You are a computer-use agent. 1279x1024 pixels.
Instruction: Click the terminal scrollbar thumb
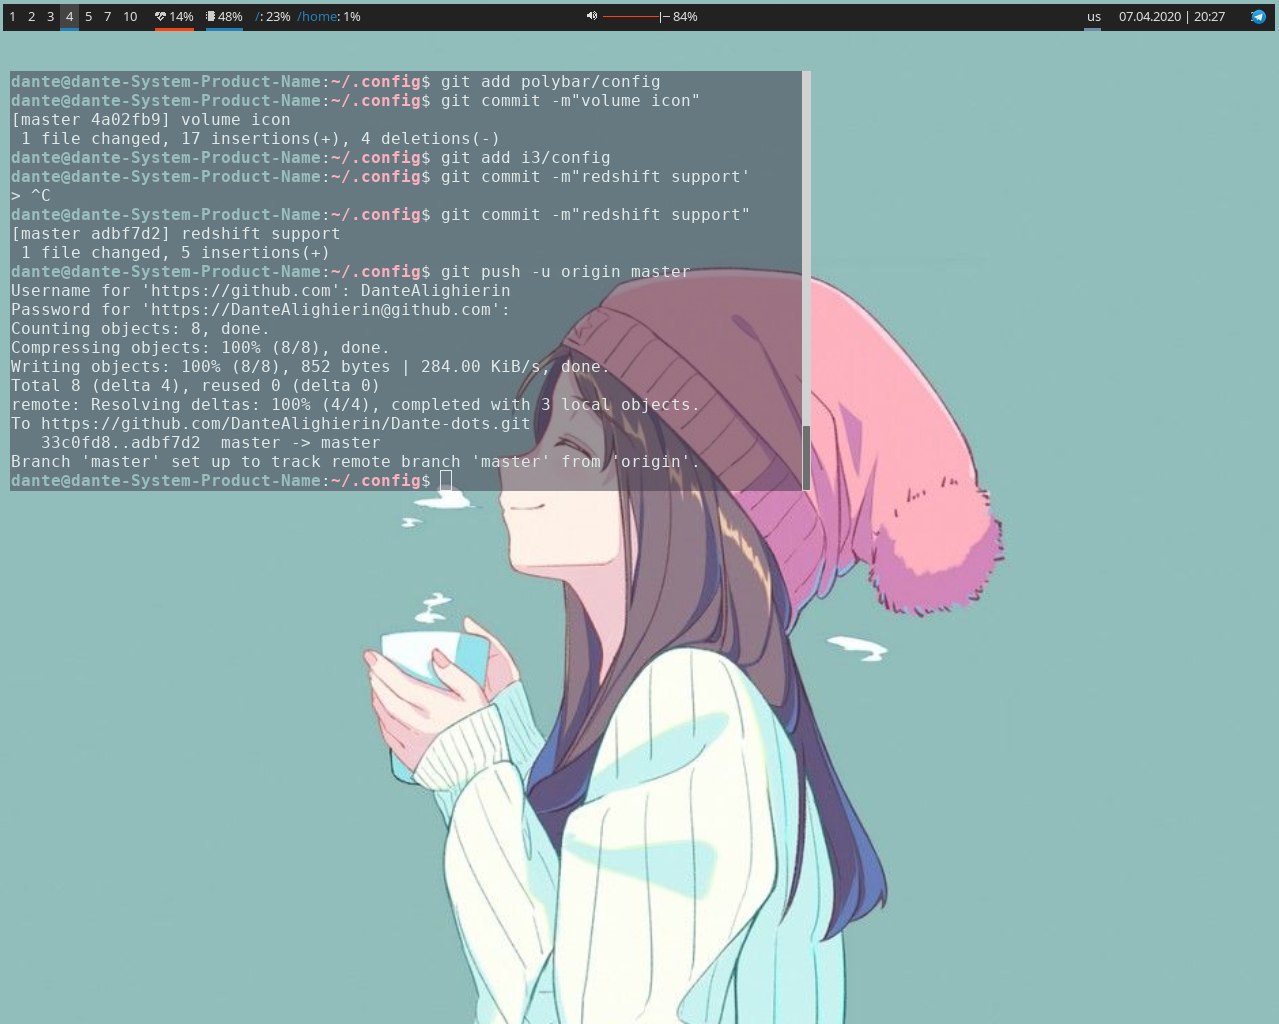coord(806,457)
